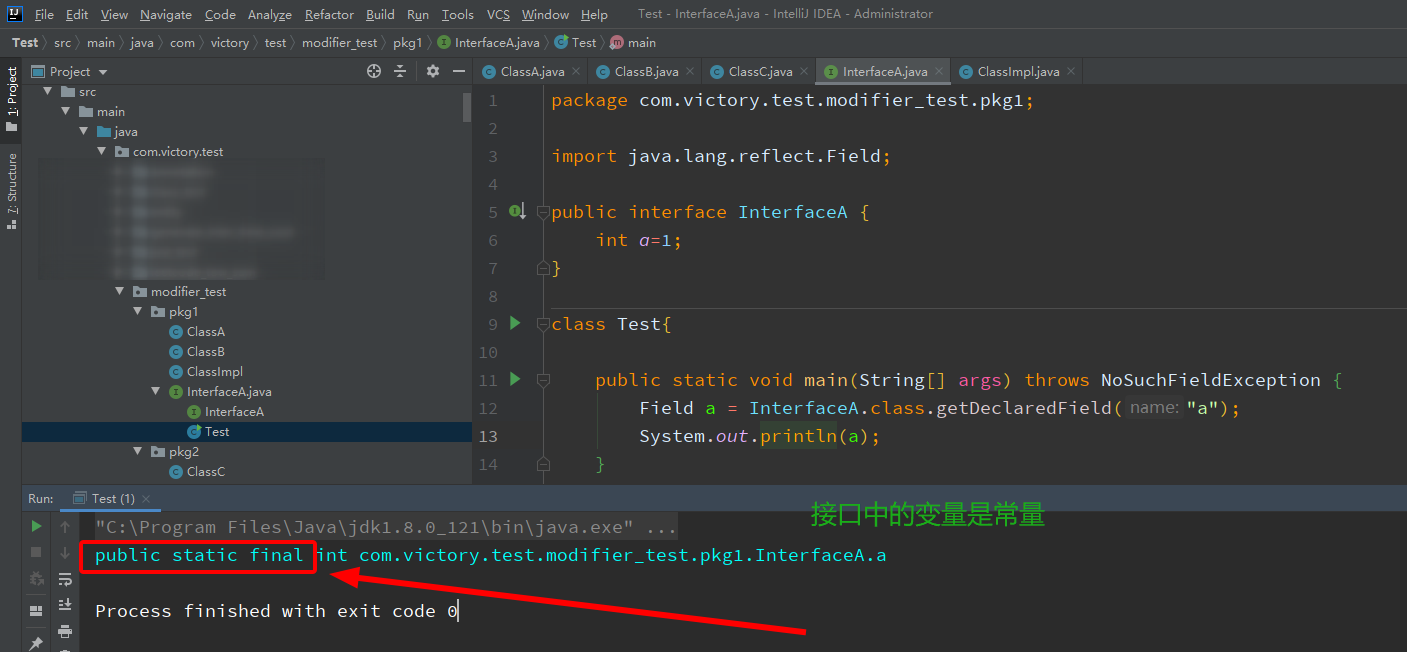Collapse InterfaceA.java file node
This screenshot has height=652, width=1407.
coord(156,391)
